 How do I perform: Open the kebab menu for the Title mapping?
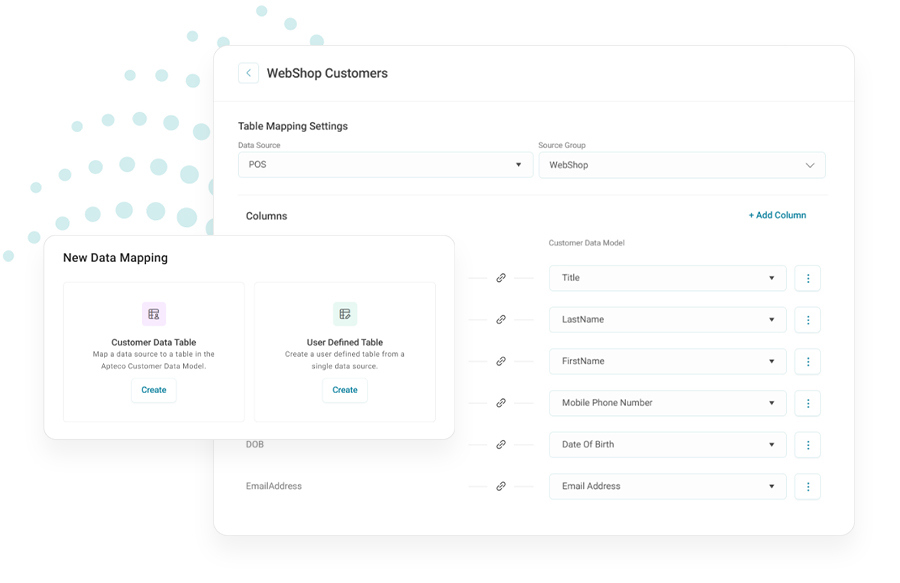click(807, 278)
